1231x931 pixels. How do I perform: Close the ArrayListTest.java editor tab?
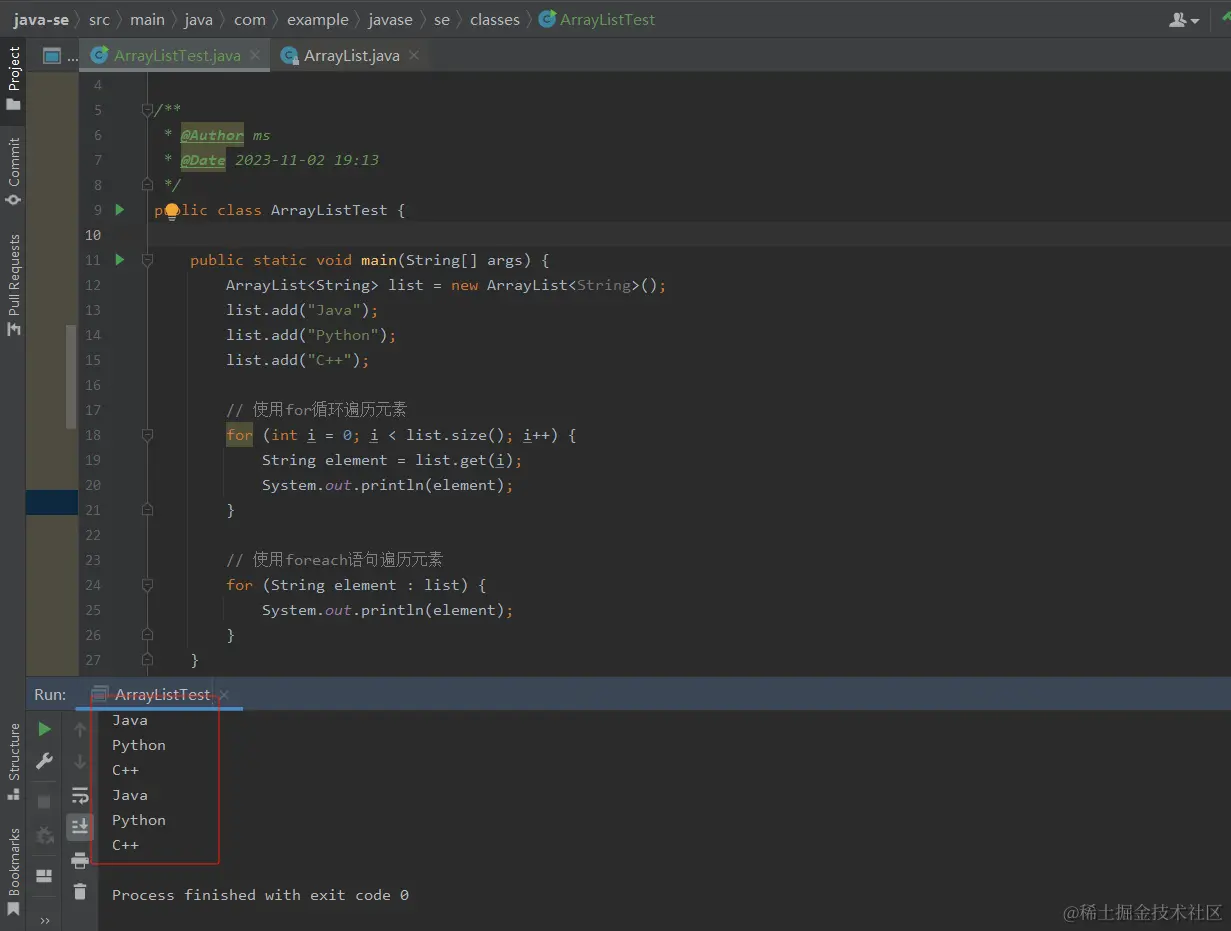[256, 56]
